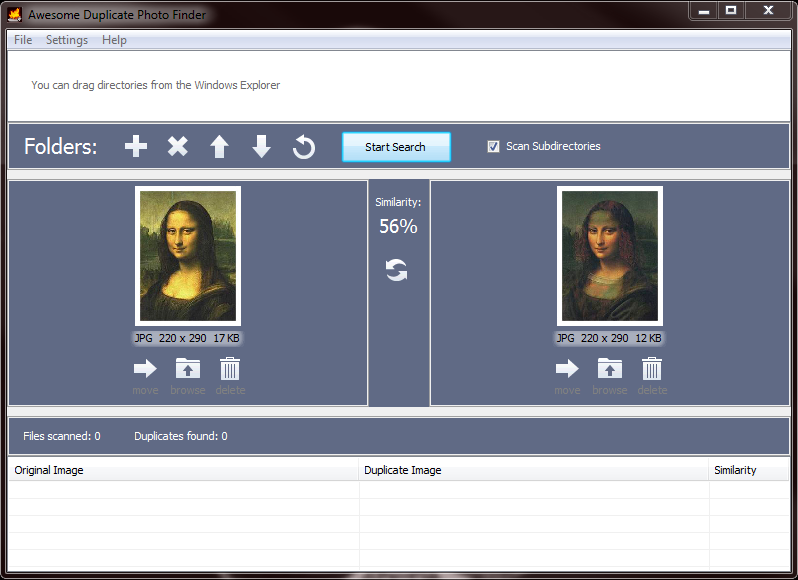Click the move arrow under right image

pos(567,369)
